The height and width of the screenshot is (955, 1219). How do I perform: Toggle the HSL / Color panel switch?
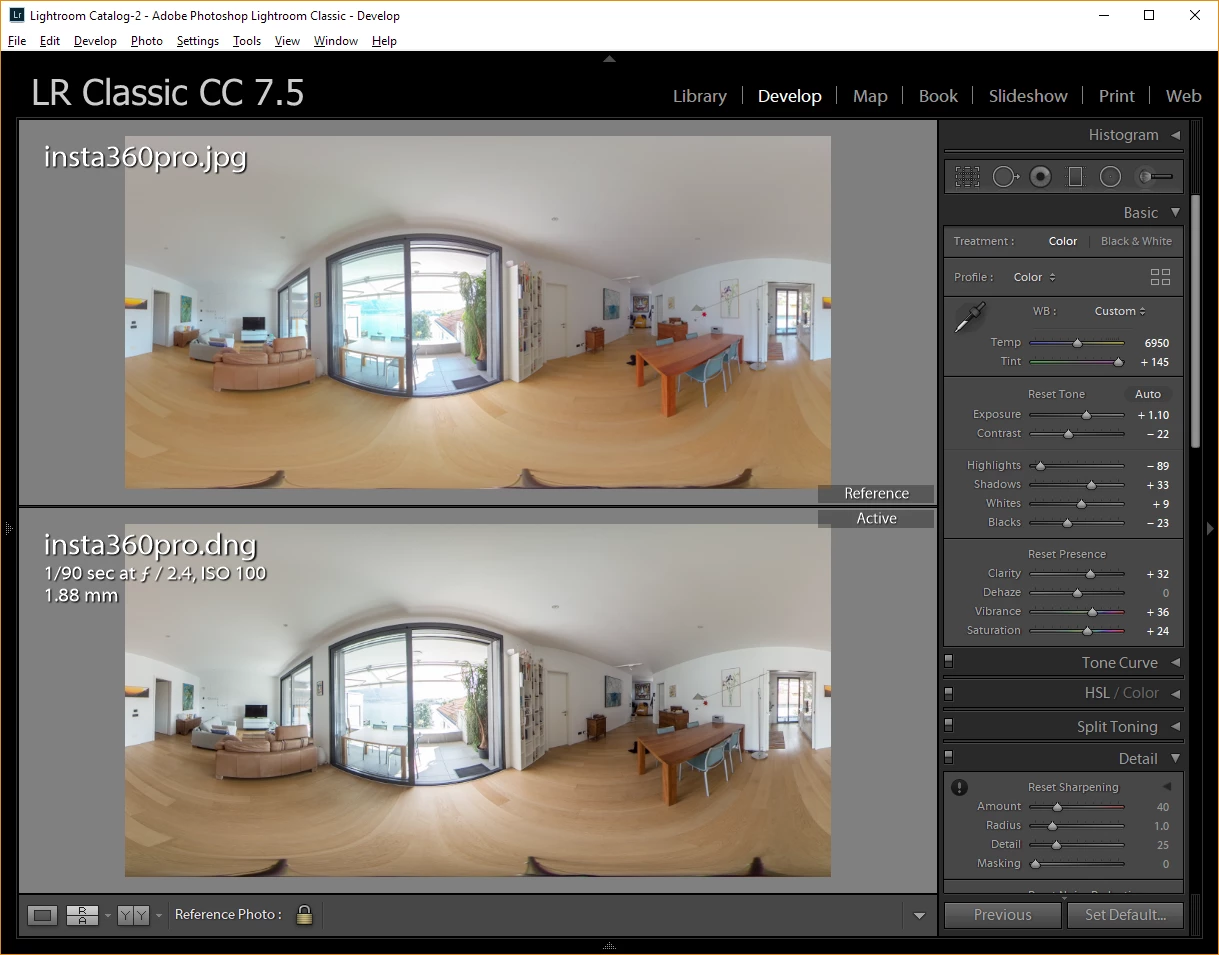pos(949,693)
